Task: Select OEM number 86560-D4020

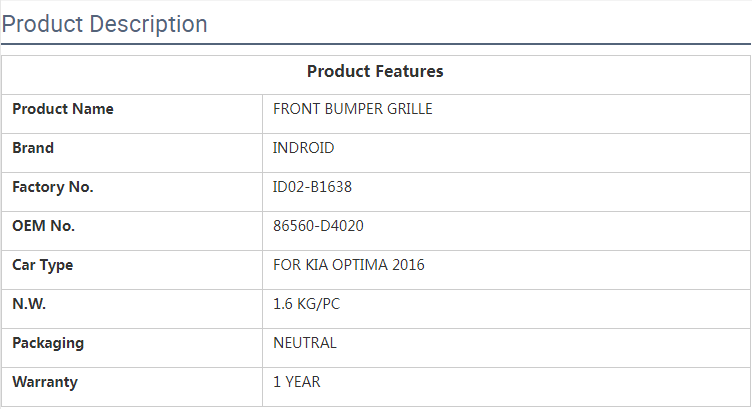Action: (318, 226)
